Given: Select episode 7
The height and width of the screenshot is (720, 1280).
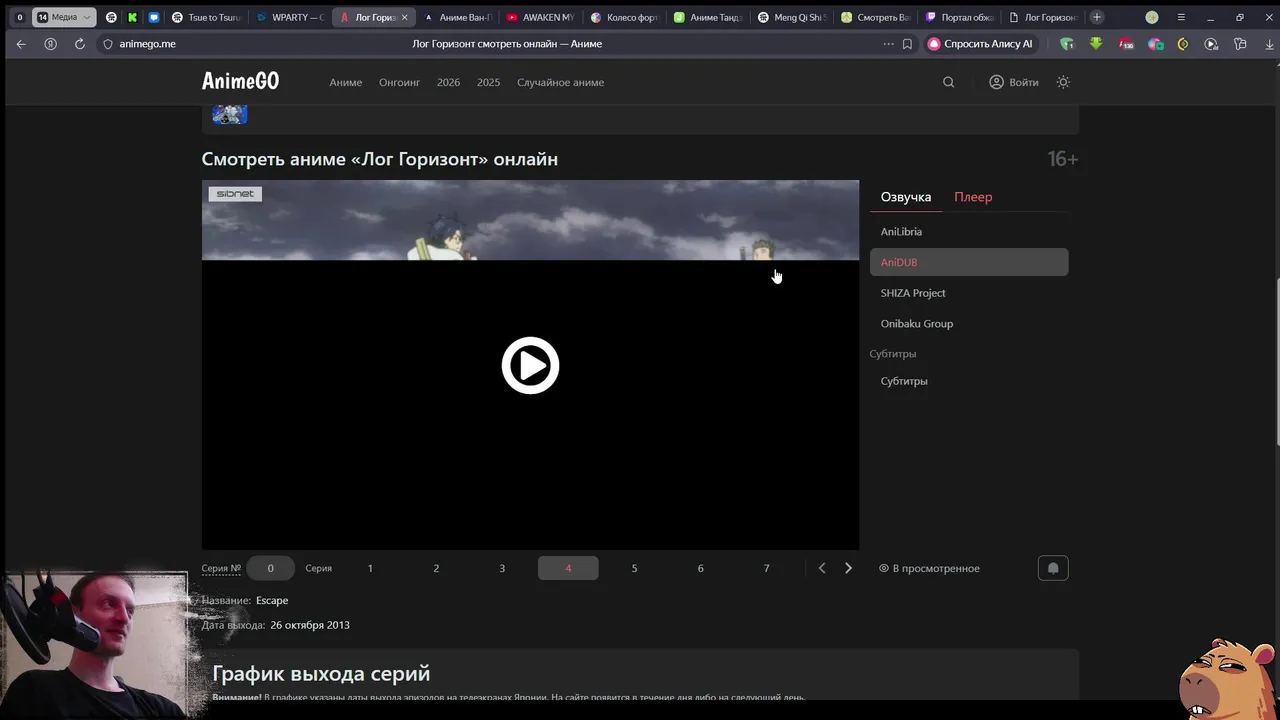Looking at the screenshot, I should 766,568.
